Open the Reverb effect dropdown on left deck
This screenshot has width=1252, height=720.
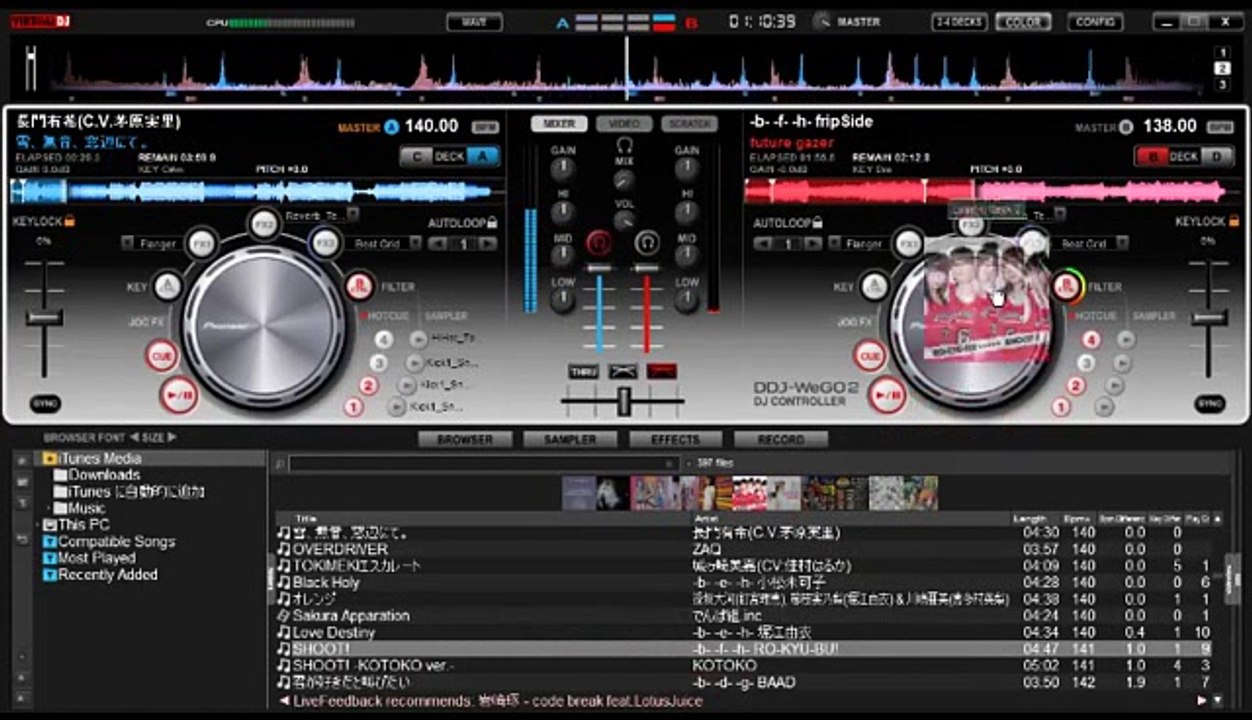(x=353, y=214)
